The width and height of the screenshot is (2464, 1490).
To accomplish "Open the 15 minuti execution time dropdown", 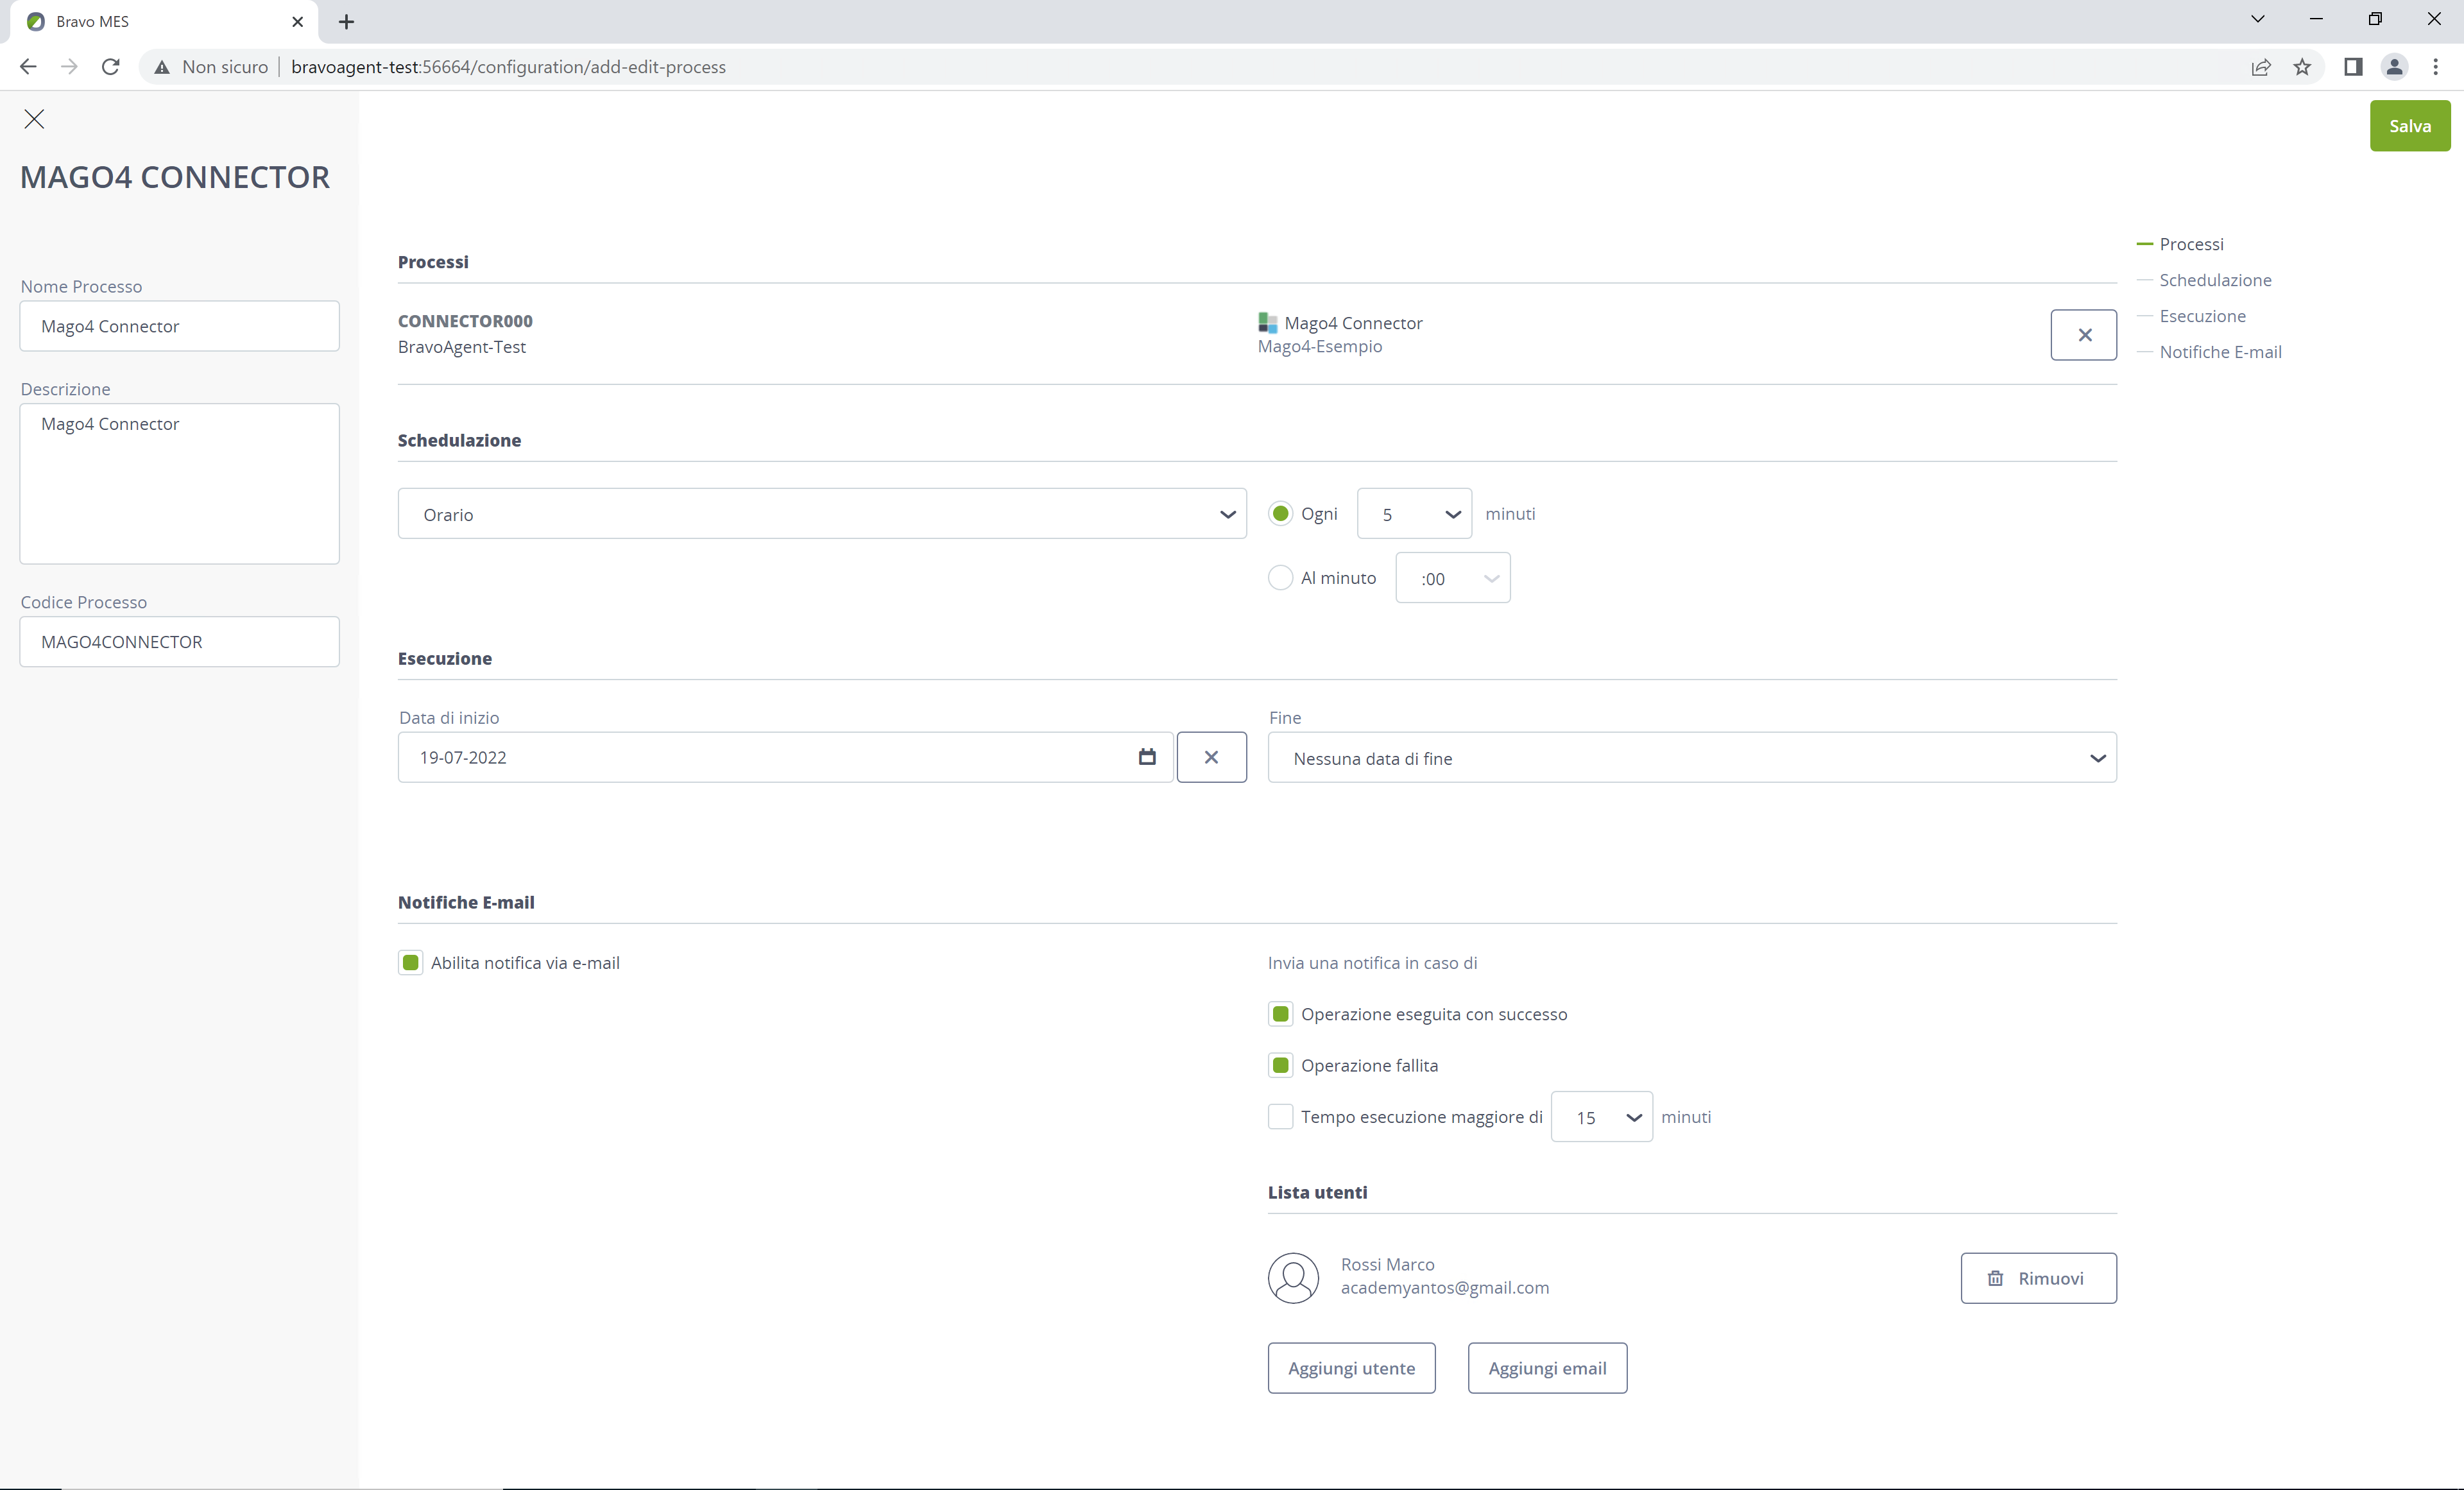I will 1601,1117.
